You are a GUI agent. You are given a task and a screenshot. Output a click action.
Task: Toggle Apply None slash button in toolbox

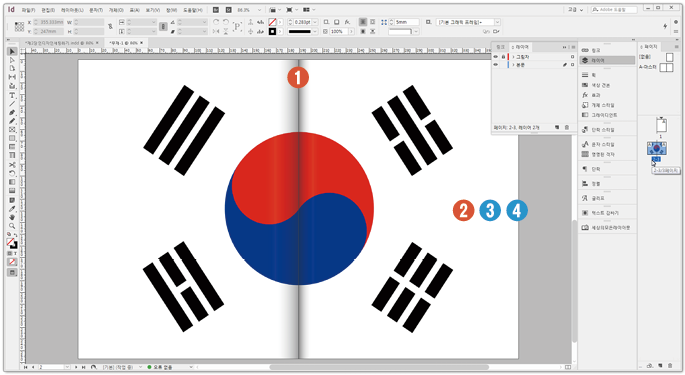[12, 262]
